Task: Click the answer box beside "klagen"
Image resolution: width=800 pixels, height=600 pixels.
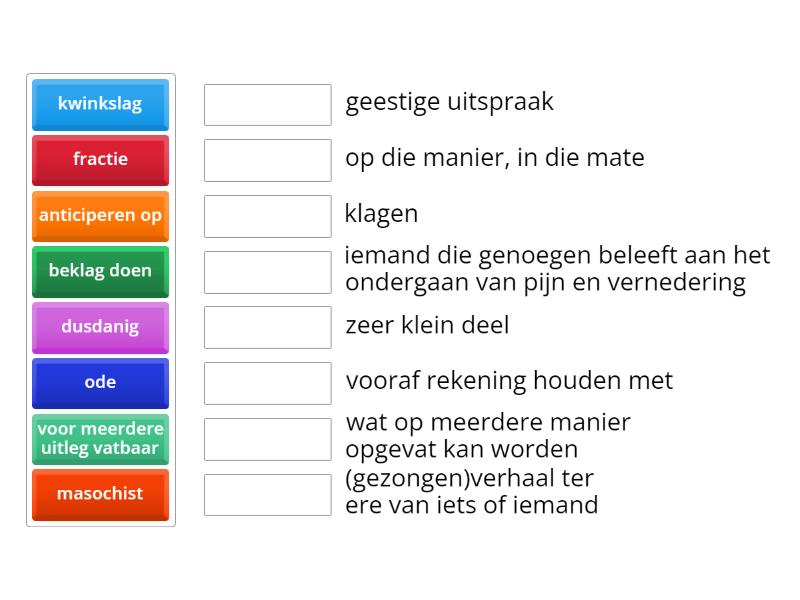Action: click(267, 214)
